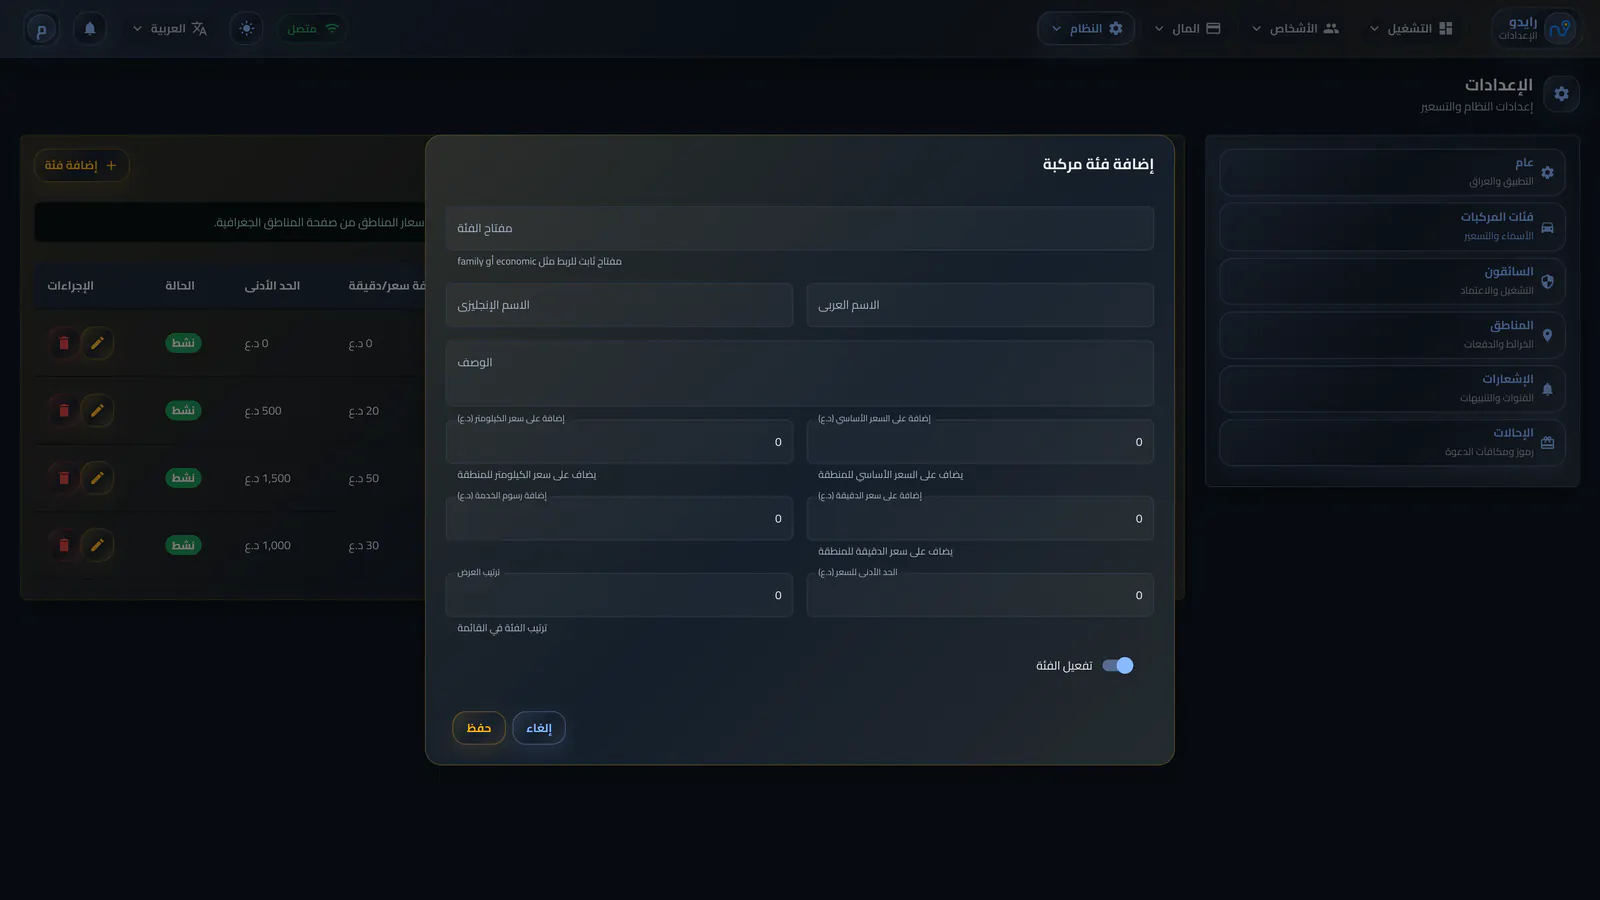Click the إضافة على سعر الكيلومتر field
The image size is (1600, 900).
(x=619, y=442)
